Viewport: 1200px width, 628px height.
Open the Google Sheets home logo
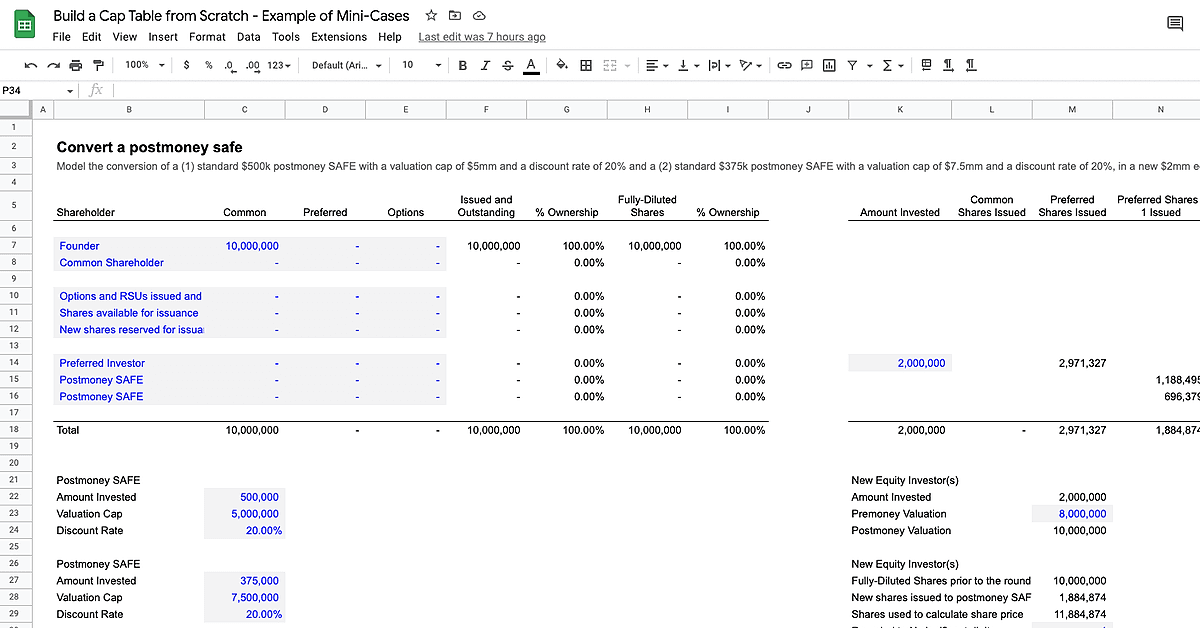26,25
